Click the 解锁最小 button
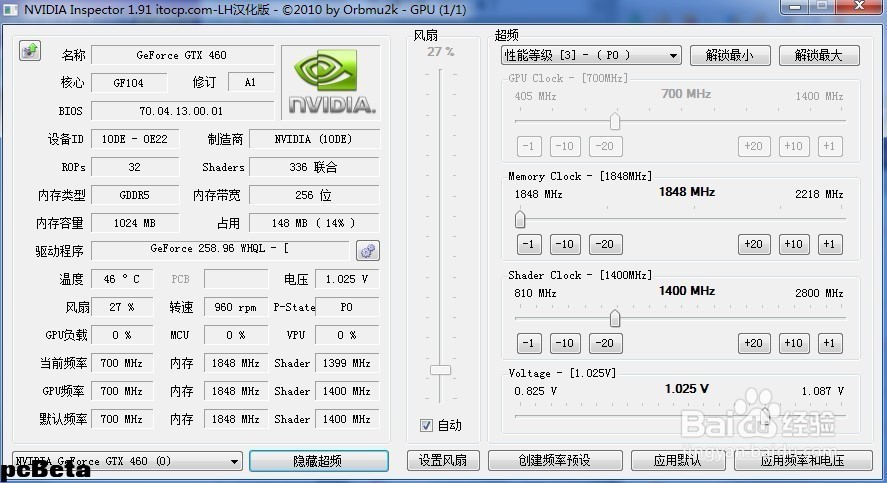Image resolution: width=887 pixels, height=483 pixels. pos(730,55)
